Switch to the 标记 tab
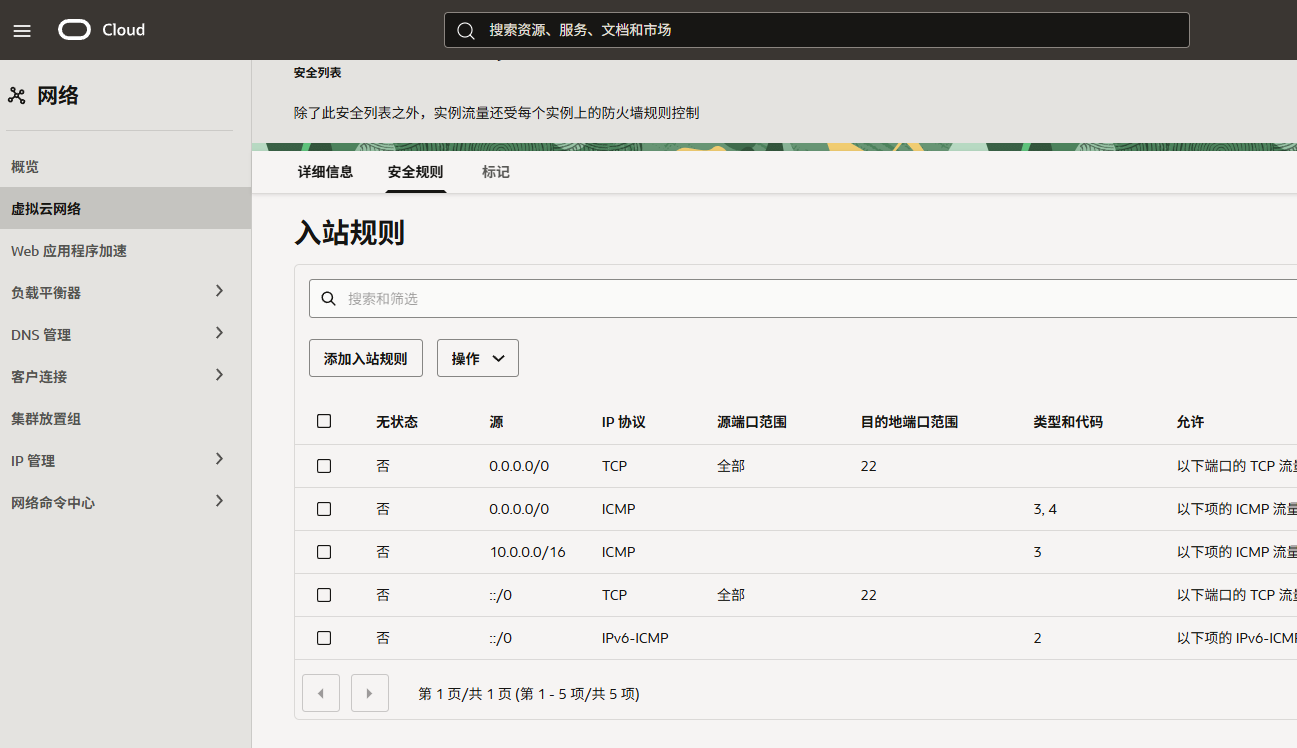 pyautogui.click(x=495, y=172)
